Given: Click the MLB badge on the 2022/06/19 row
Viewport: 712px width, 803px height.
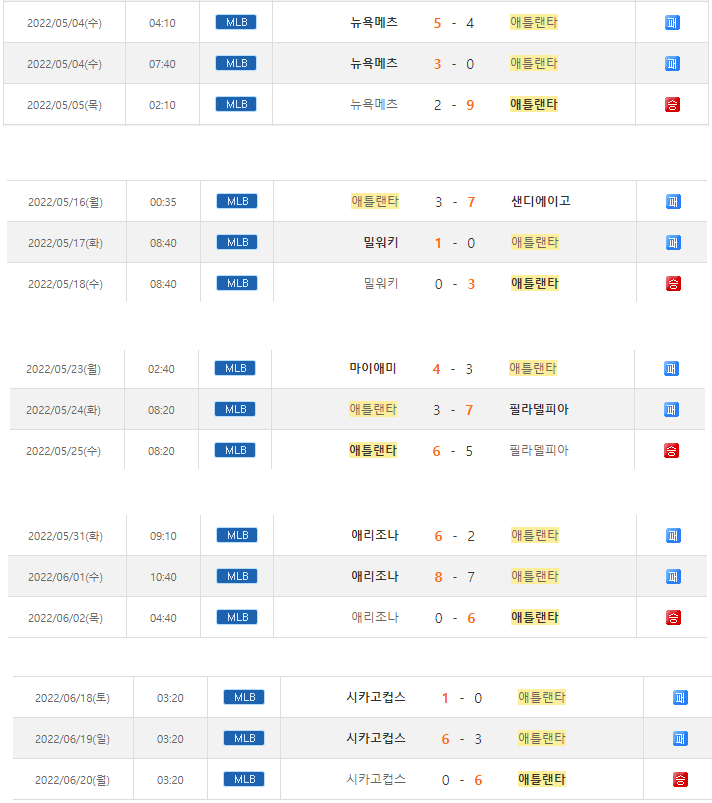Looking at the screenshot, I should [x=244, y=738].
